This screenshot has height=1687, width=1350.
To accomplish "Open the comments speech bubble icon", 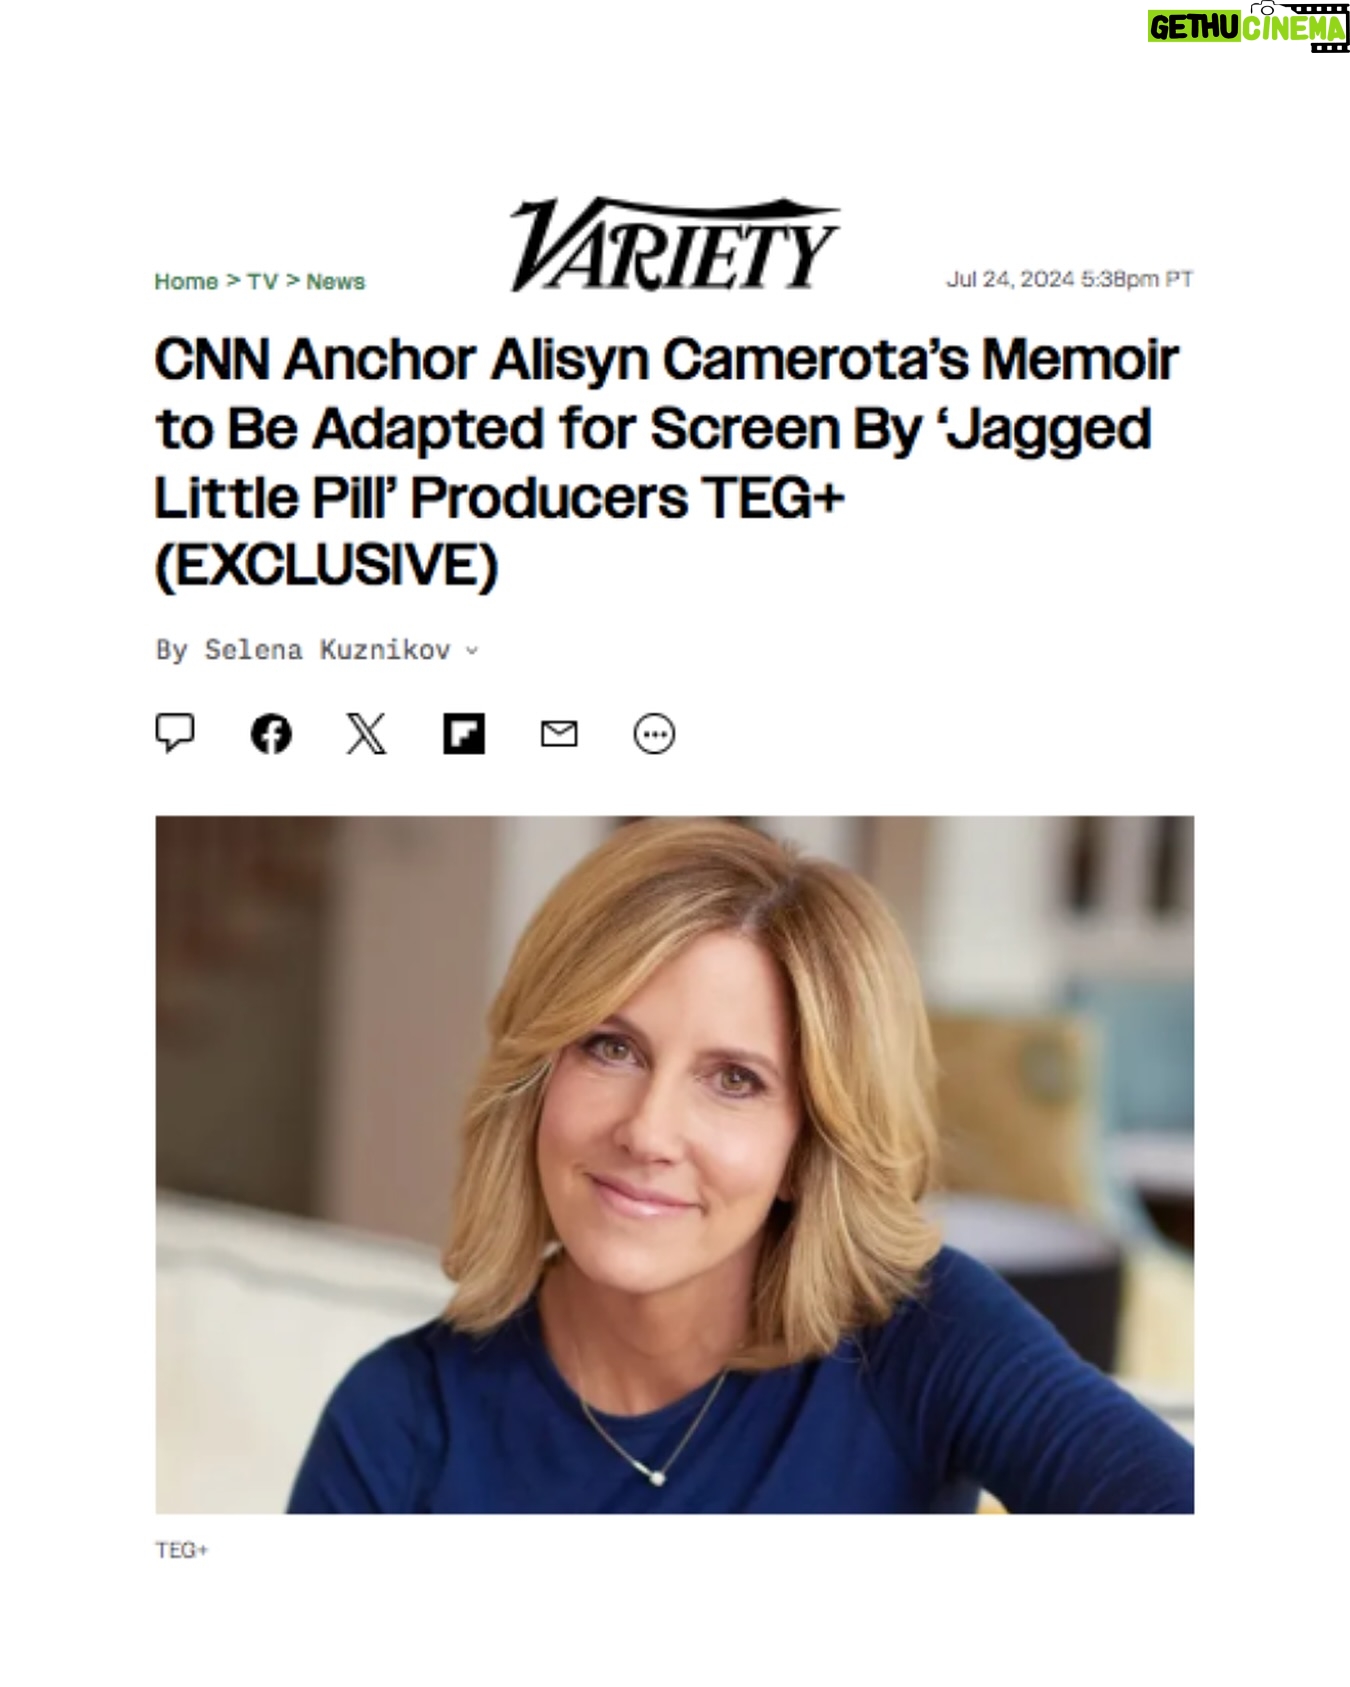I will 174,733.
